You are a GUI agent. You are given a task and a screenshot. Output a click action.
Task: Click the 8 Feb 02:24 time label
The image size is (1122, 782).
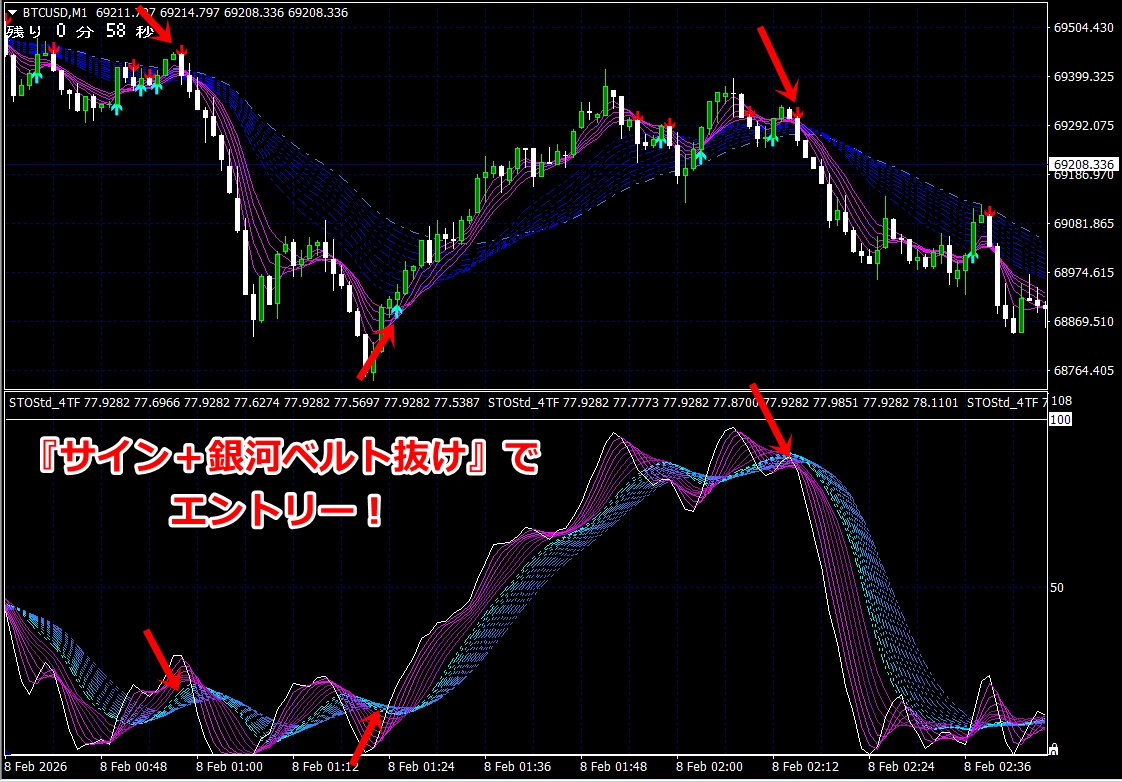[x=901, y=767]
